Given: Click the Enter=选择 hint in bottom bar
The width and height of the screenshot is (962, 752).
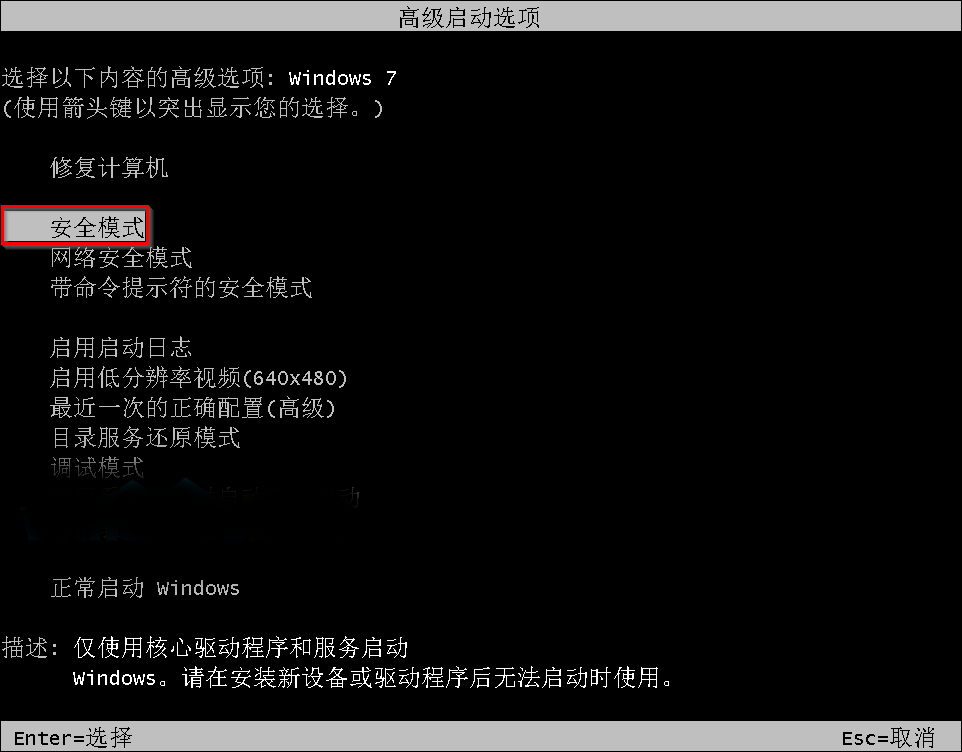Looking at the screenshot, I should click(72, 737).
